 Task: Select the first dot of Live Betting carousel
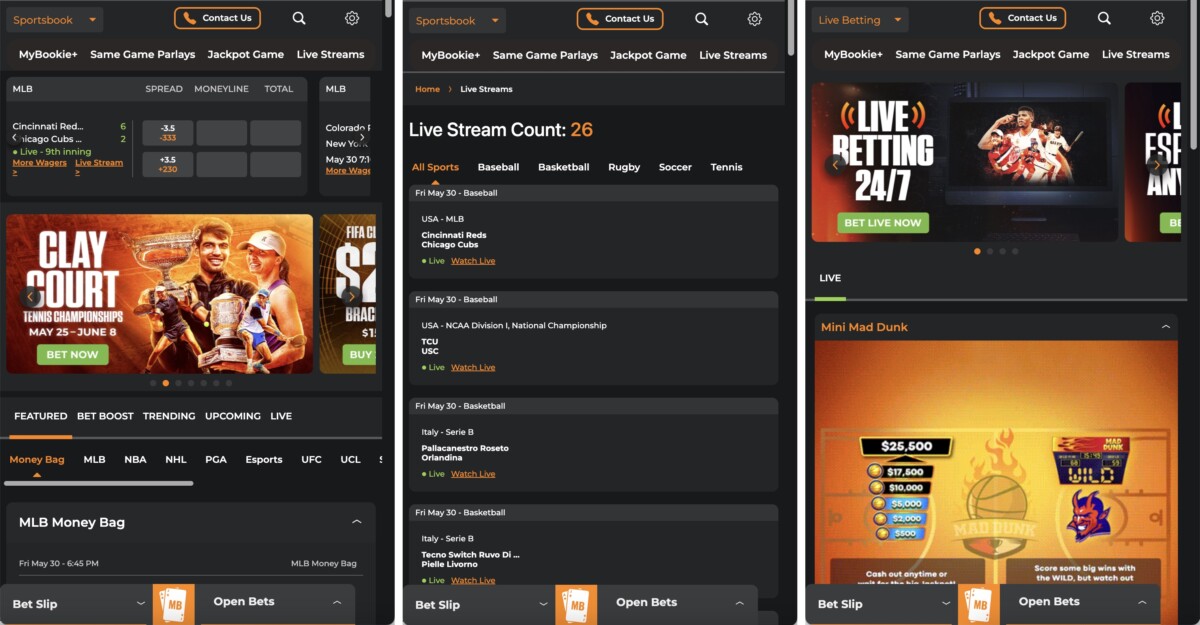[977, 252]
